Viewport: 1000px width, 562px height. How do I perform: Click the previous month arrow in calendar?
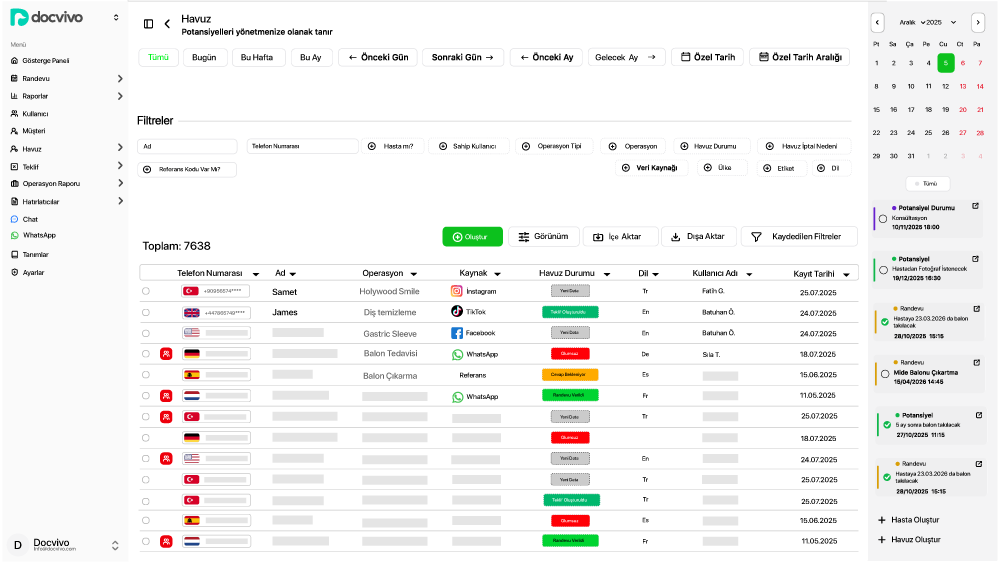coord(877,22)
